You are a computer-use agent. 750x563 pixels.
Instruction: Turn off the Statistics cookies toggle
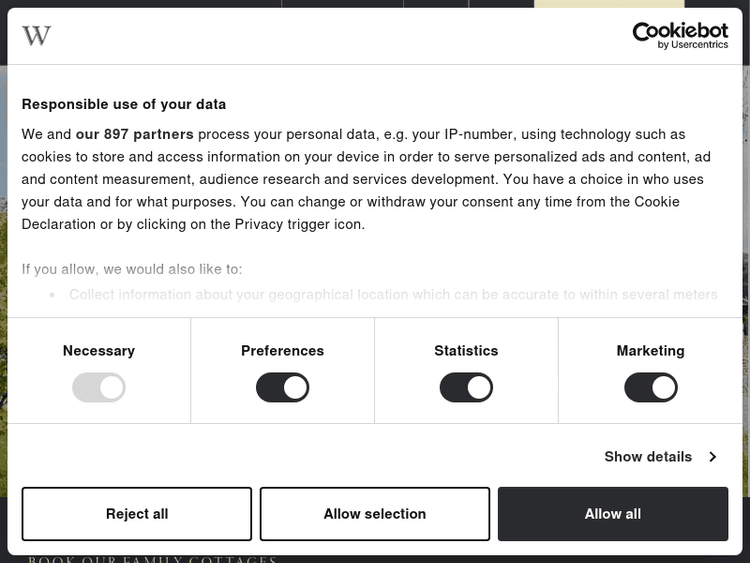(x=466, y=388)
